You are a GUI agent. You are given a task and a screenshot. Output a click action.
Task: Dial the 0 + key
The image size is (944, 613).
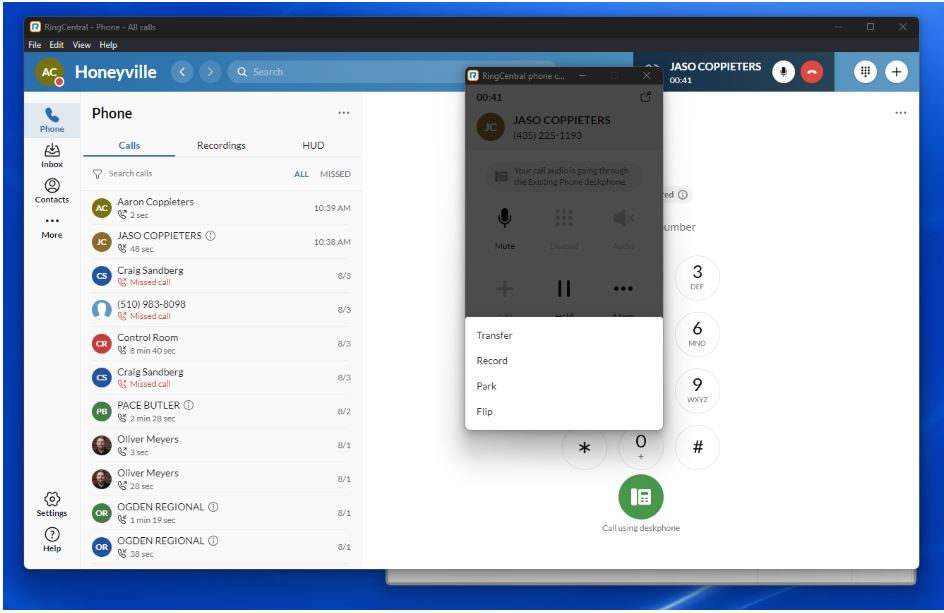[641, 447]
